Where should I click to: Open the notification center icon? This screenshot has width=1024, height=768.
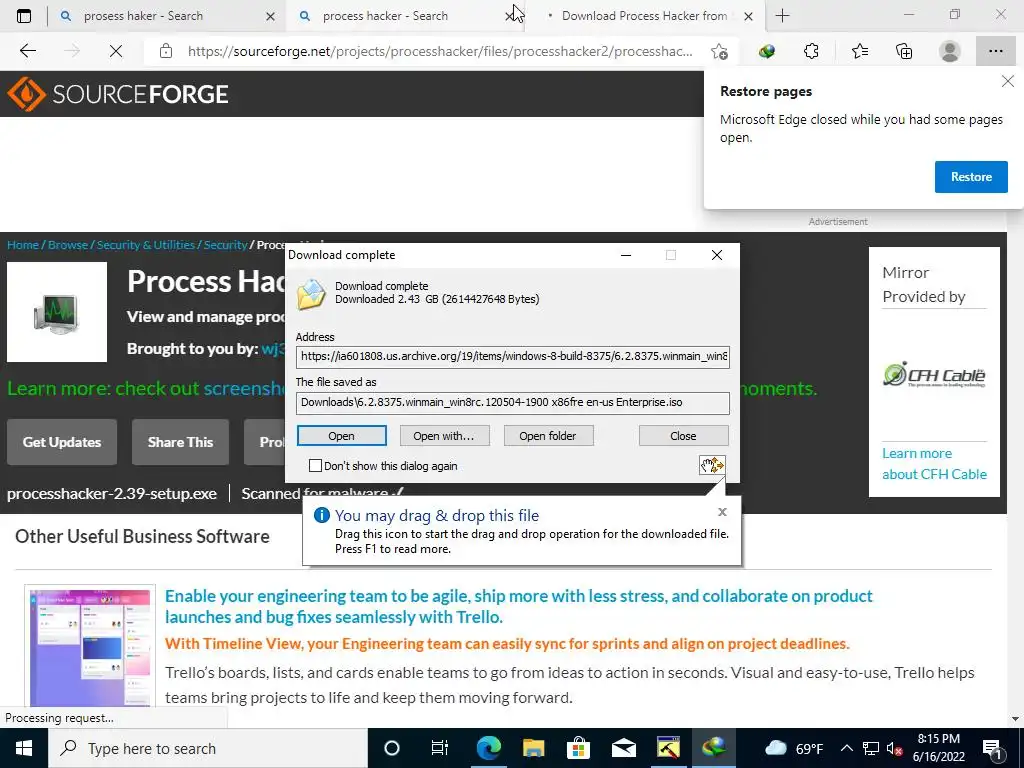992,748
